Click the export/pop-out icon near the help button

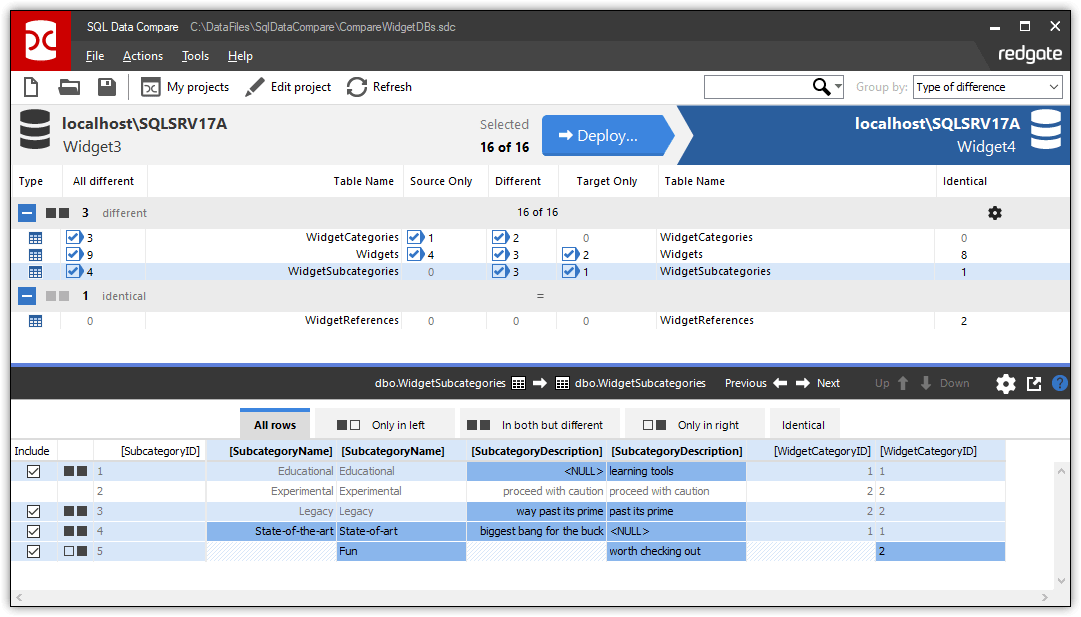coord(1033,383)
